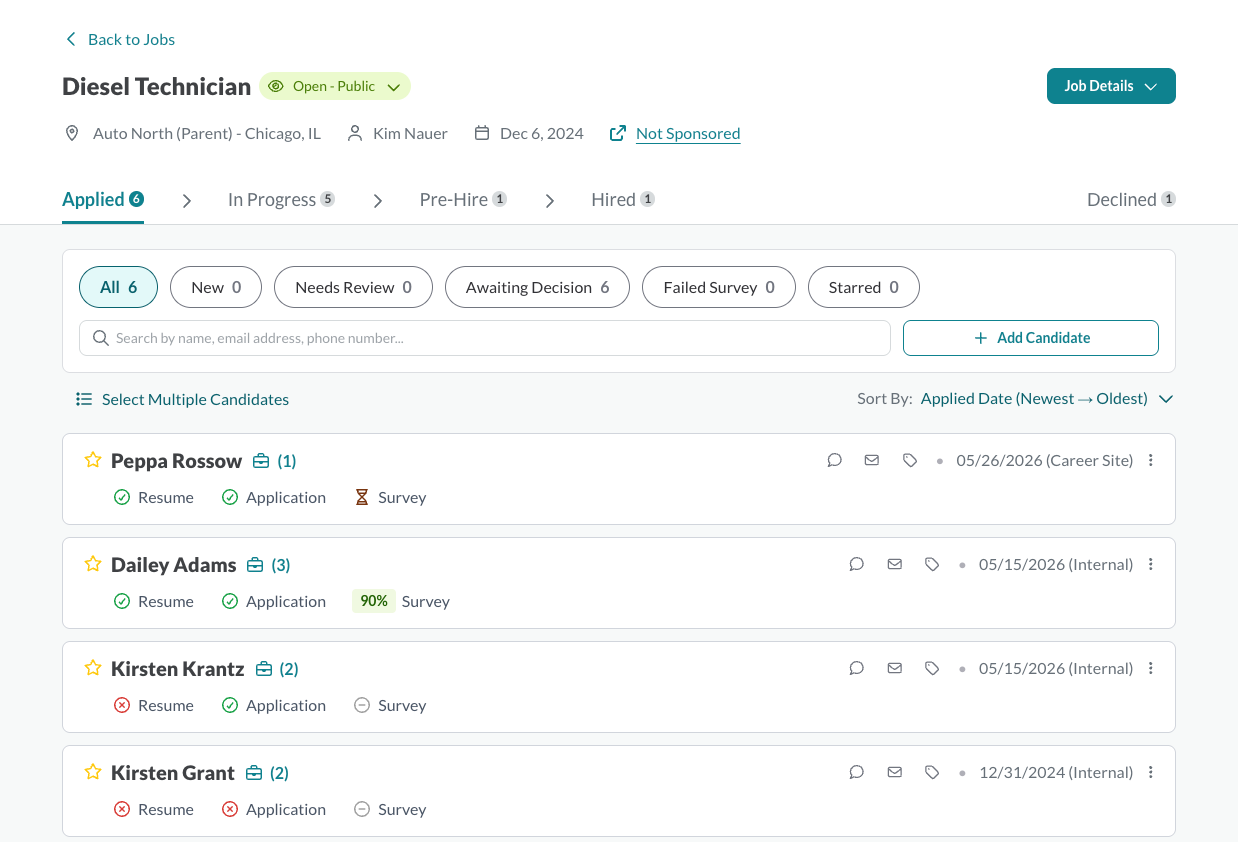
Task: View Dailey Adams's job applications briefcase
Action: pos(268,565)
